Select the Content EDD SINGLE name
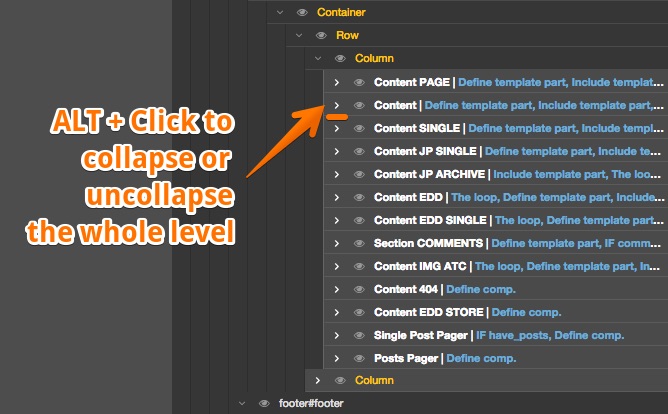This screenshot has height=414, width=668. (x=430, y=220)
